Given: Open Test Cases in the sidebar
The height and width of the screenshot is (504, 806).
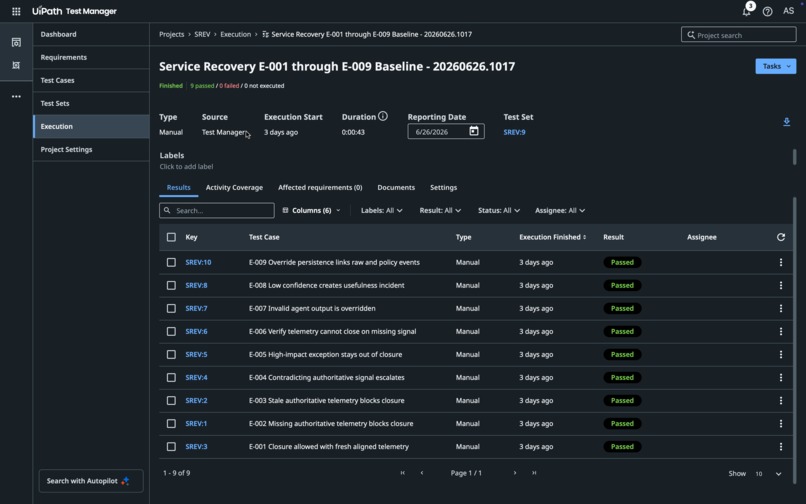Looking at the screenshot, I should [x=91, y=80].
